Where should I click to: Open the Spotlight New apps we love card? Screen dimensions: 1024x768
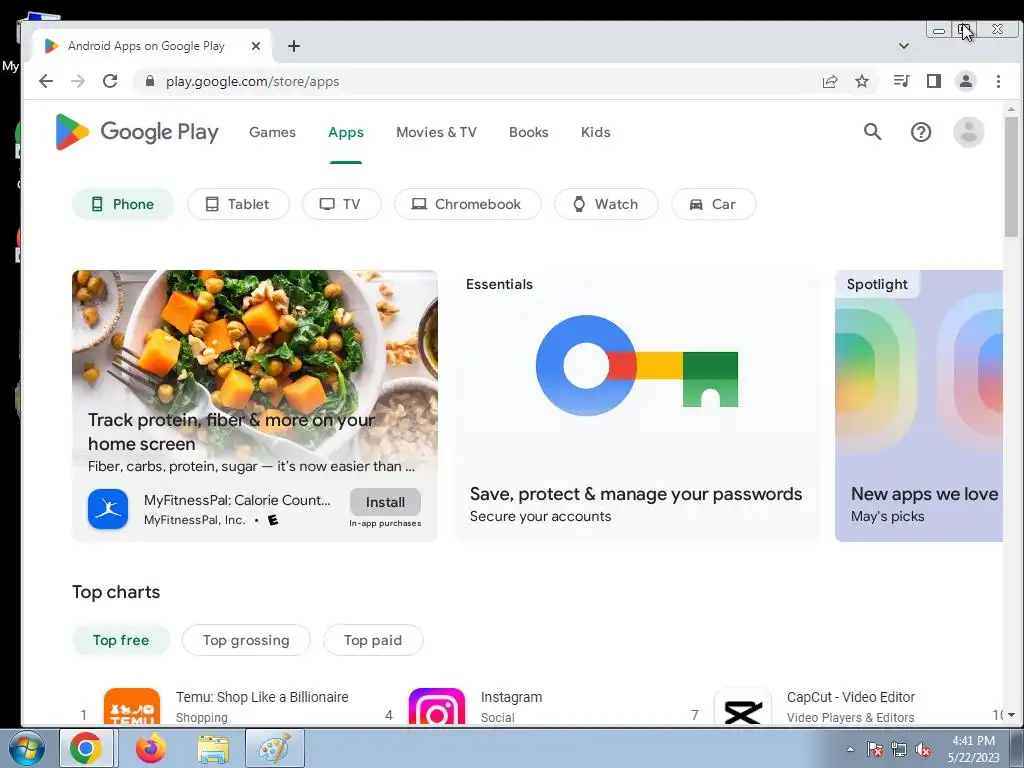point(919,406)
